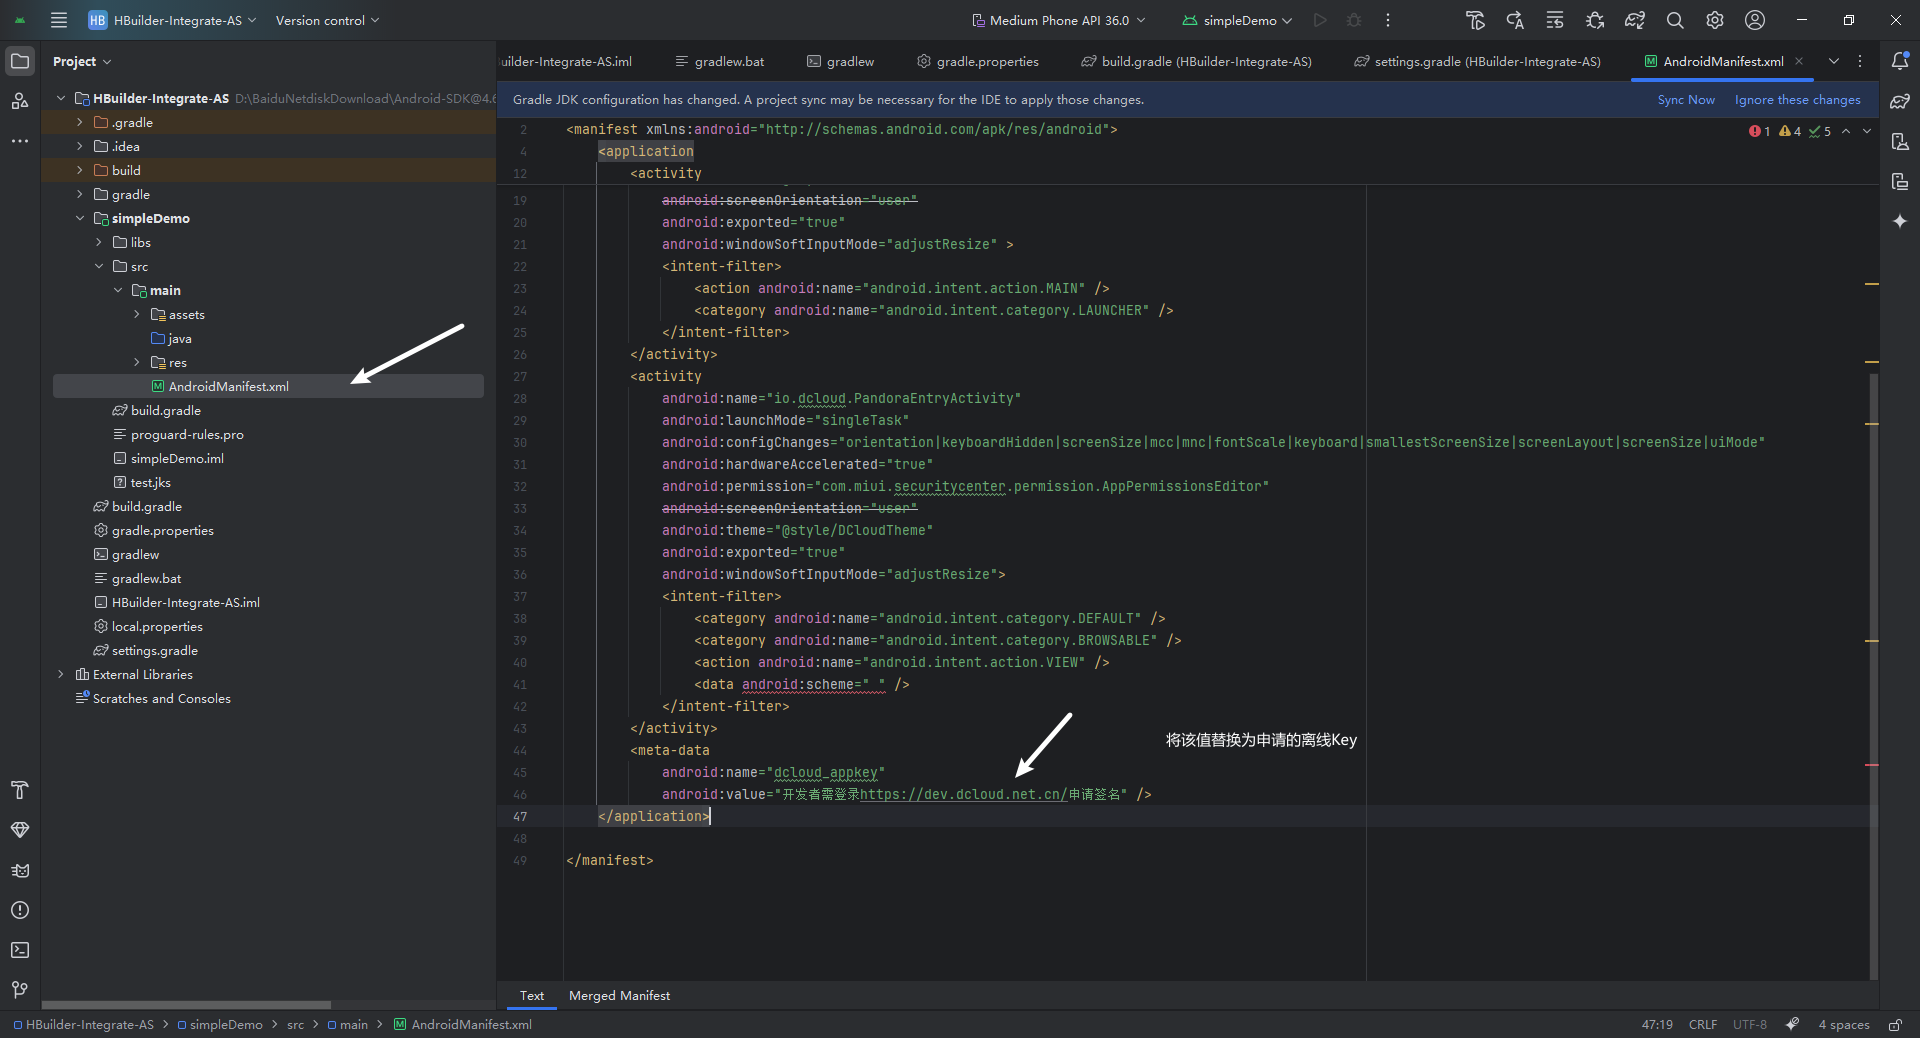Image resolution: width=1920 pixels, height=1038 pixels.
Task: Click Ignore these changes link
Action: pos(1797,99)
